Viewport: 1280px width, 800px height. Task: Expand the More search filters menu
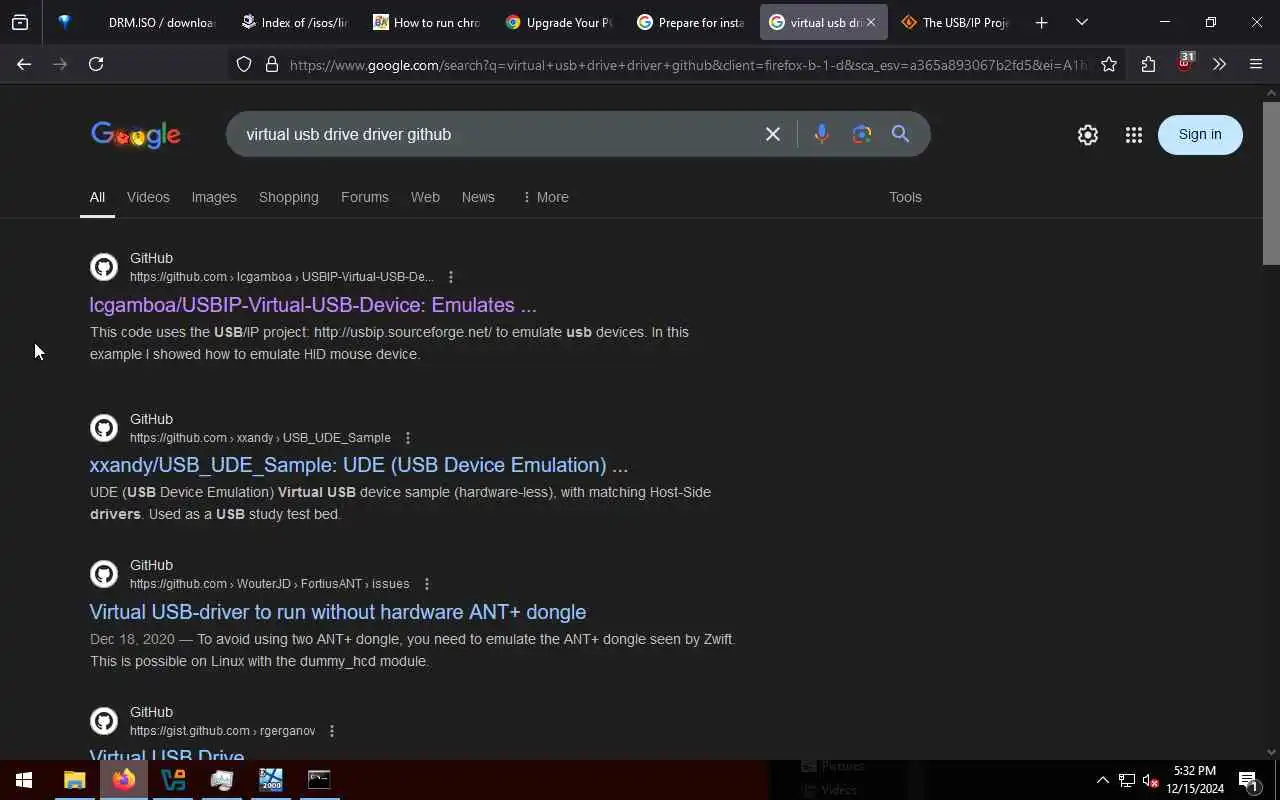point(545,197)
